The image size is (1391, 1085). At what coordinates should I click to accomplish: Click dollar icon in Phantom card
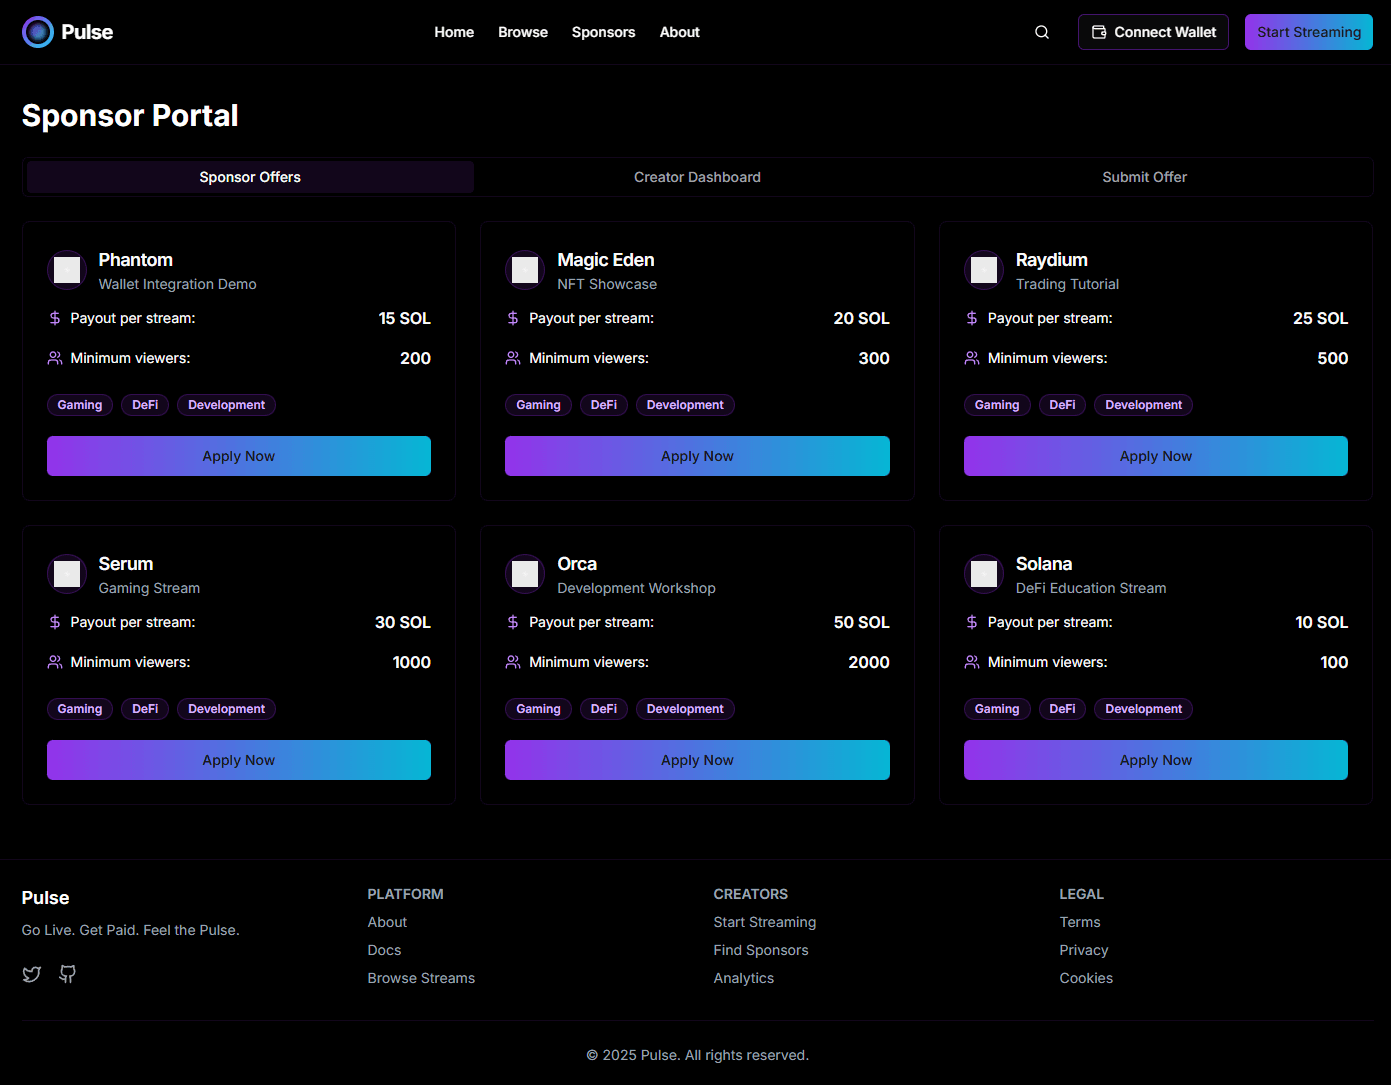pyautogui.click(x=55, y=318)
